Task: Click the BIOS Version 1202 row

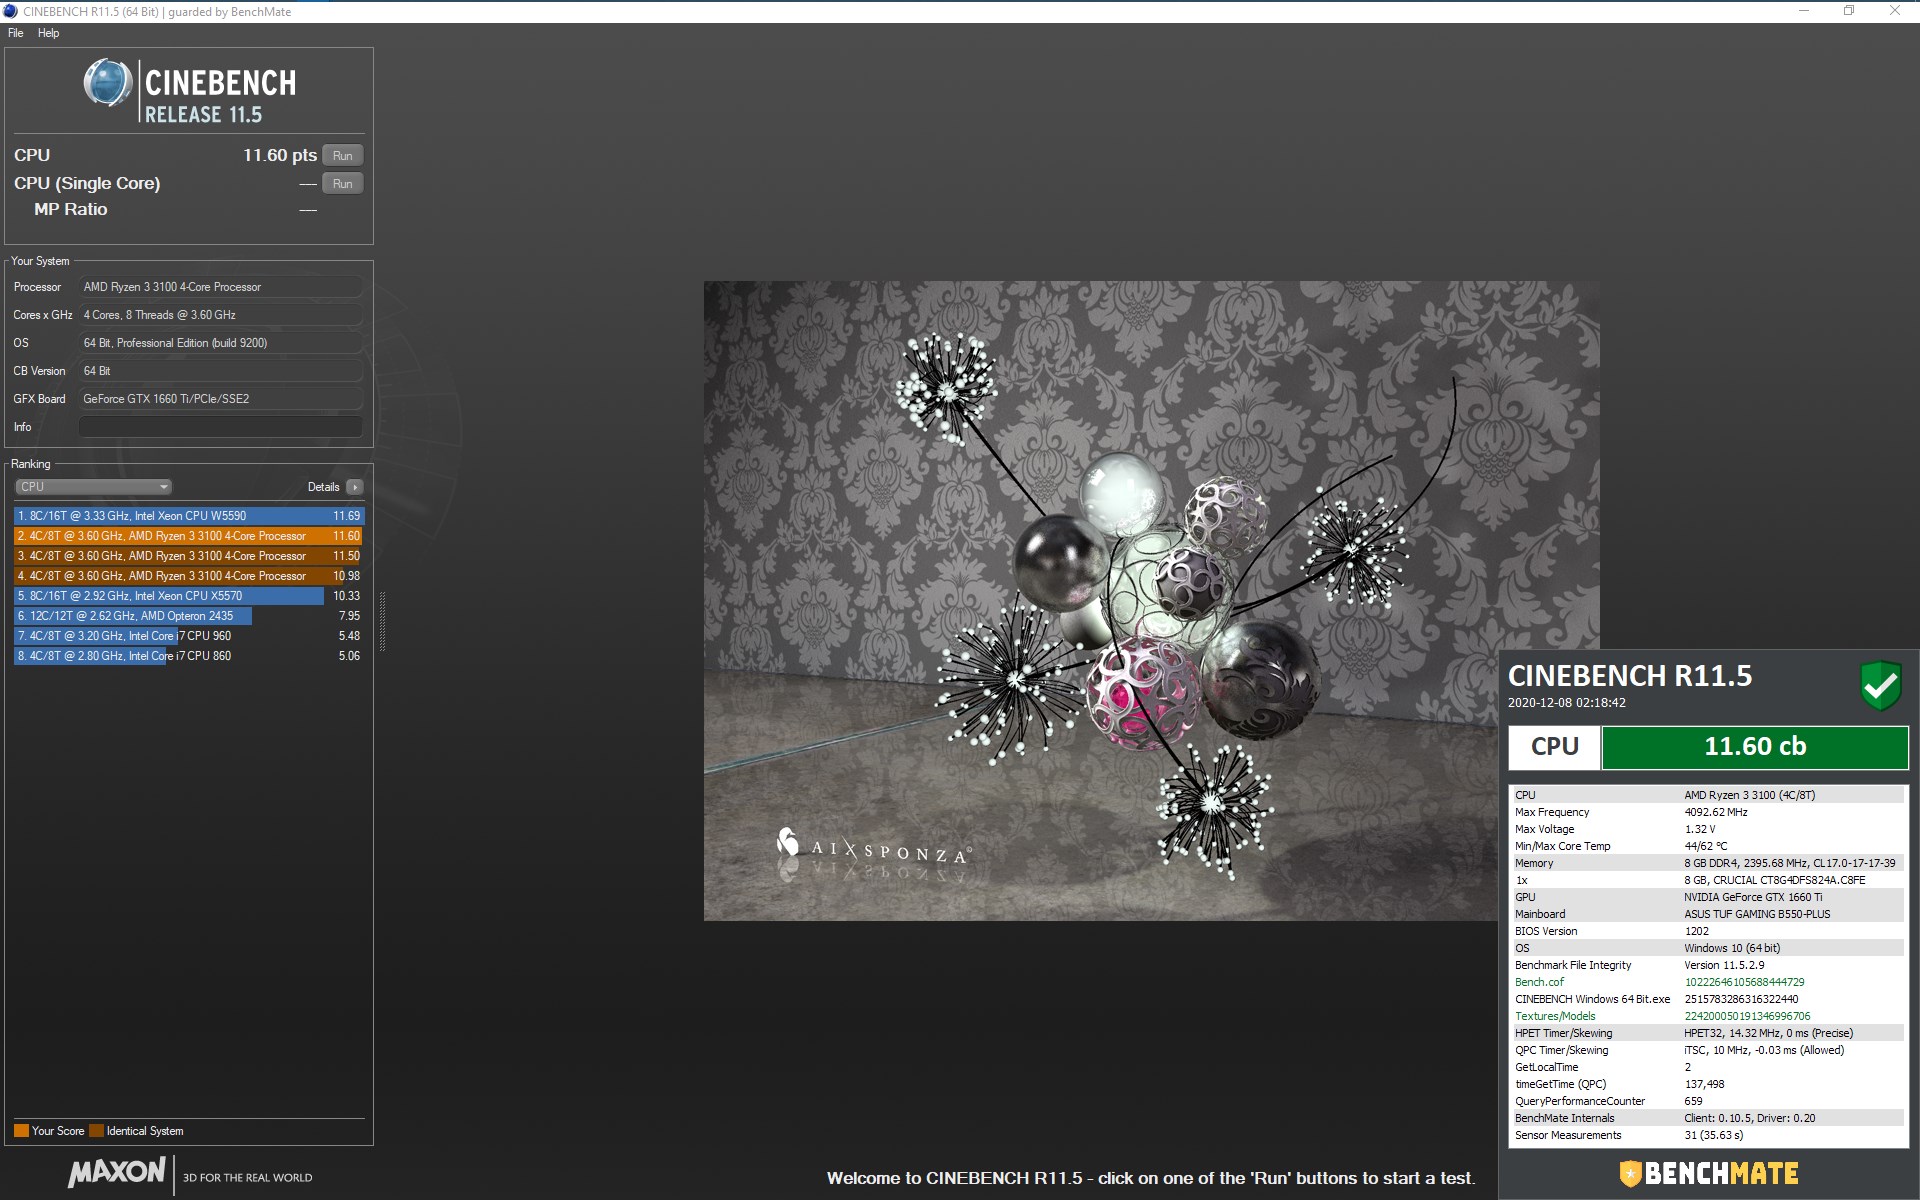Action: (1708, 931)
